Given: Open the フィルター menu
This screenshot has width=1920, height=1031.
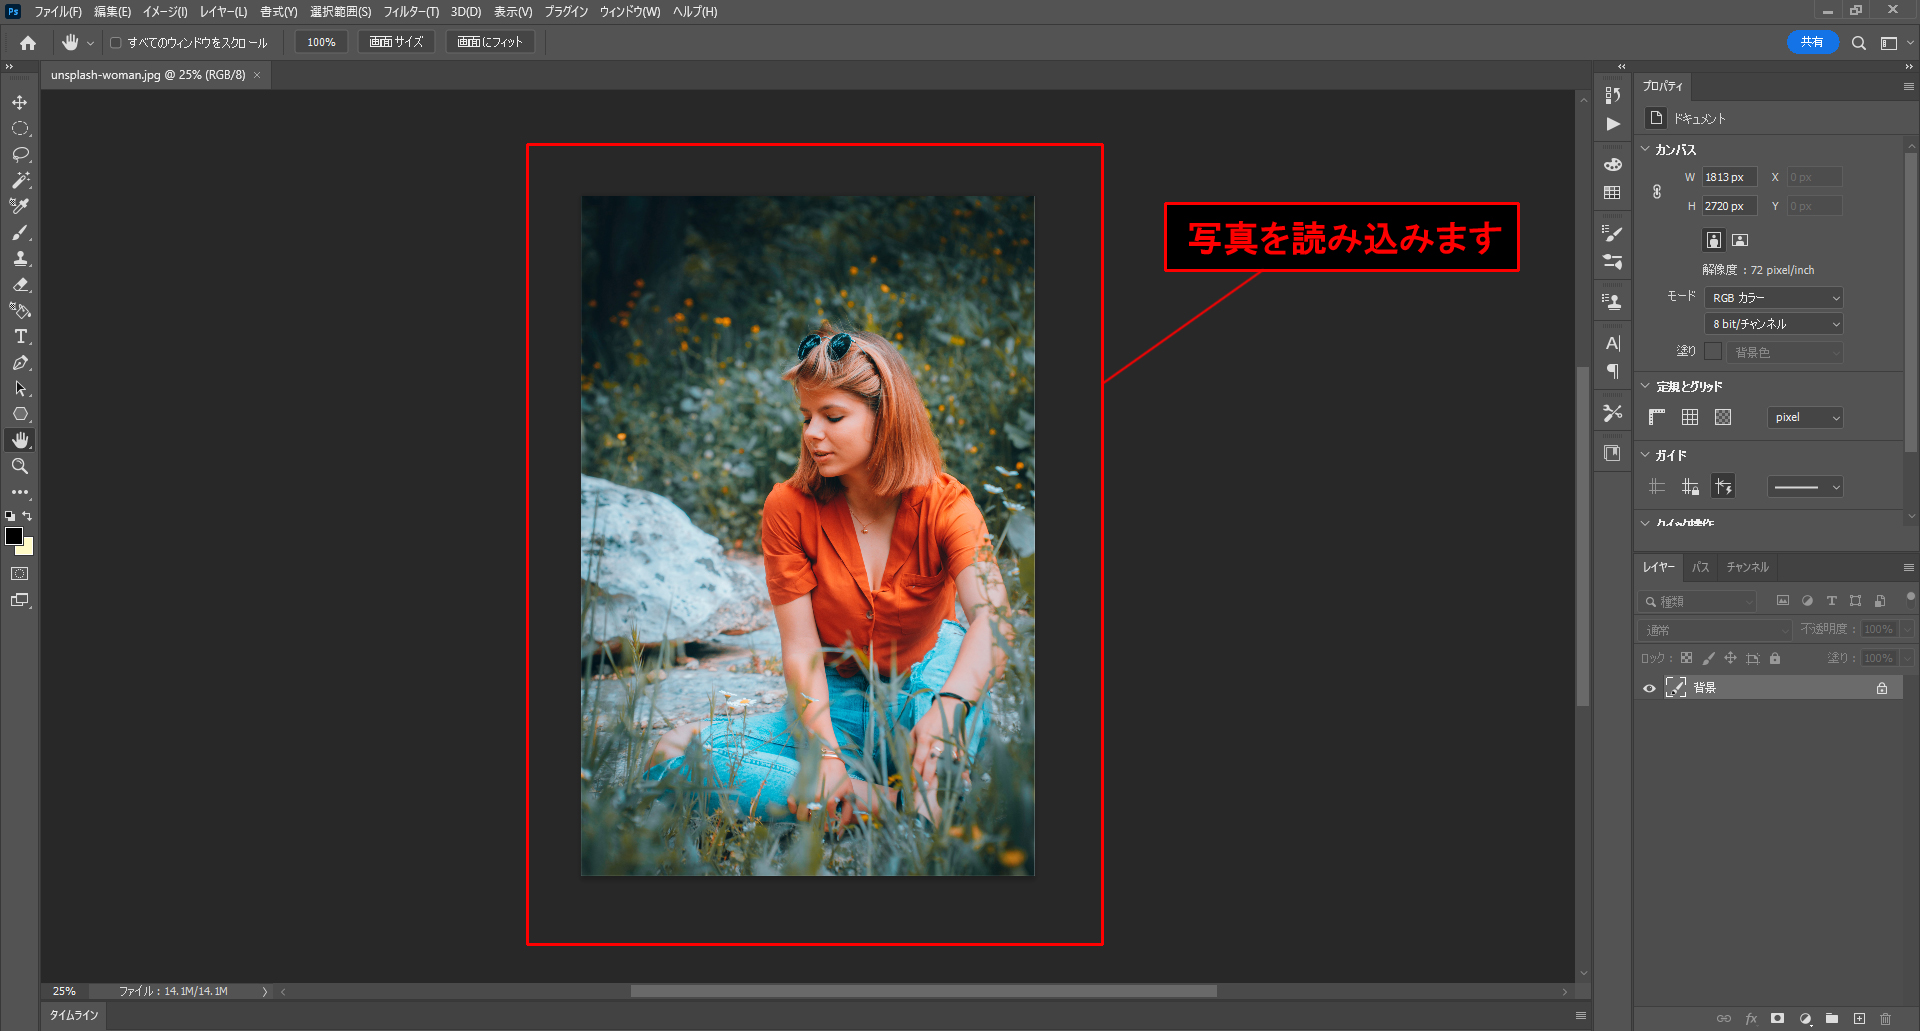Looking at the screenshot, I should (x=410, y=12).
